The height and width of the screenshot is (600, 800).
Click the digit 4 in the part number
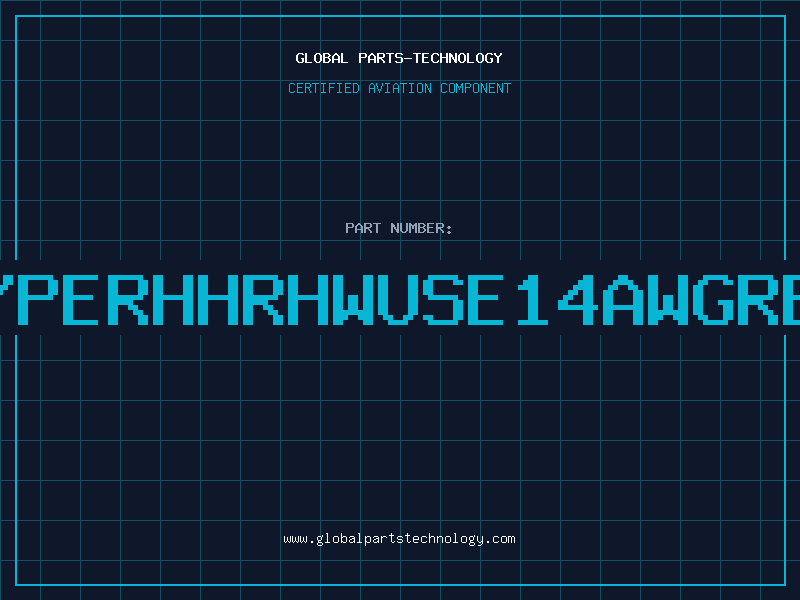[577, 299]
